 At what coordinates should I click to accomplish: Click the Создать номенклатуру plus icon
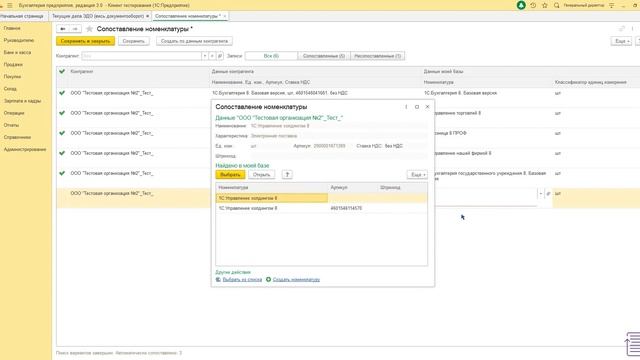click(x=268, y=280)
